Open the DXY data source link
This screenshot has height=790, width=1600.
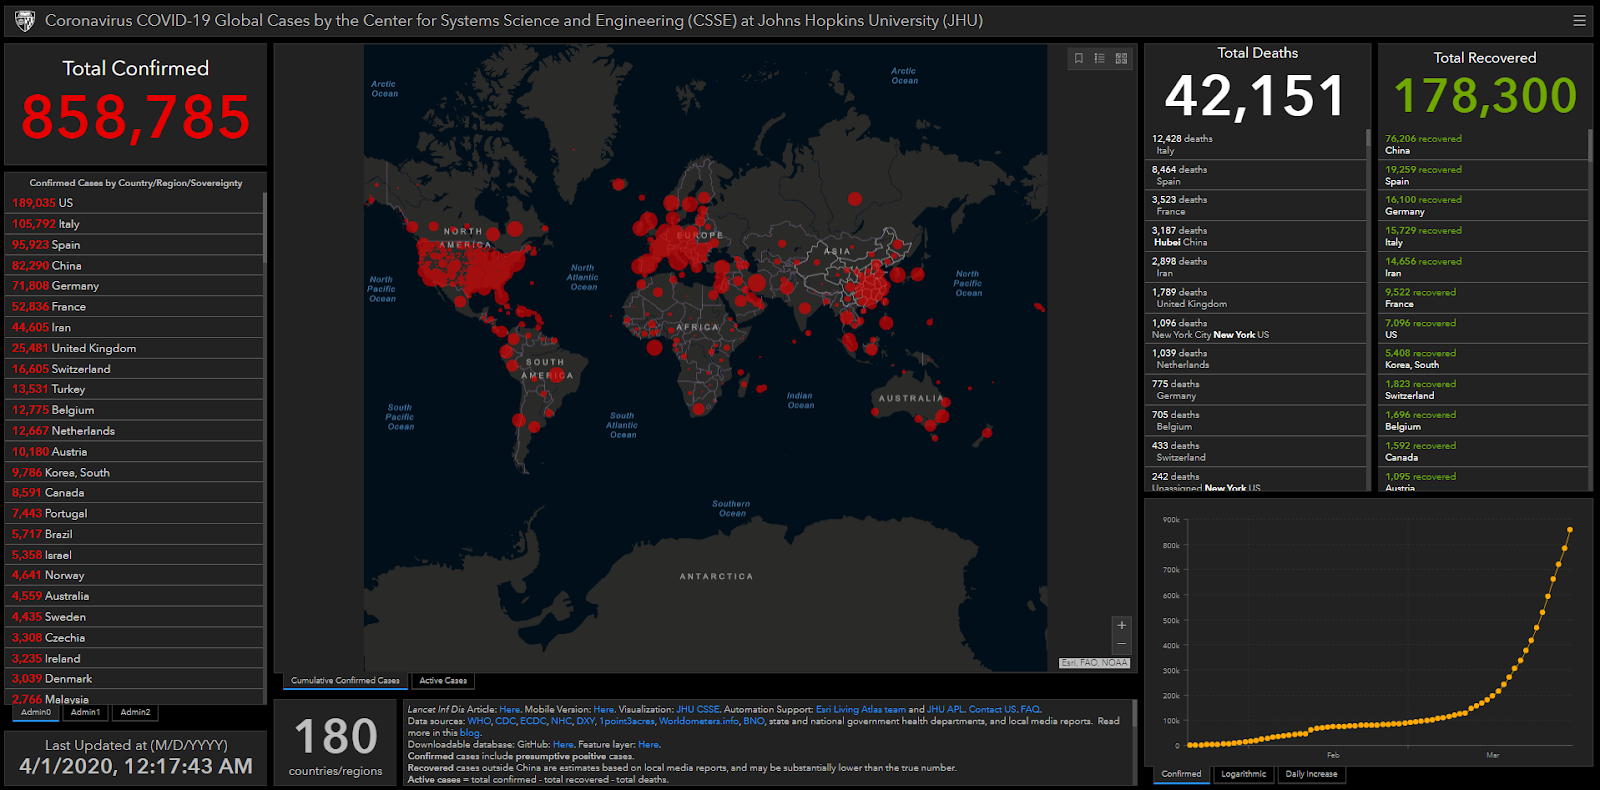(x=586, y=721)
